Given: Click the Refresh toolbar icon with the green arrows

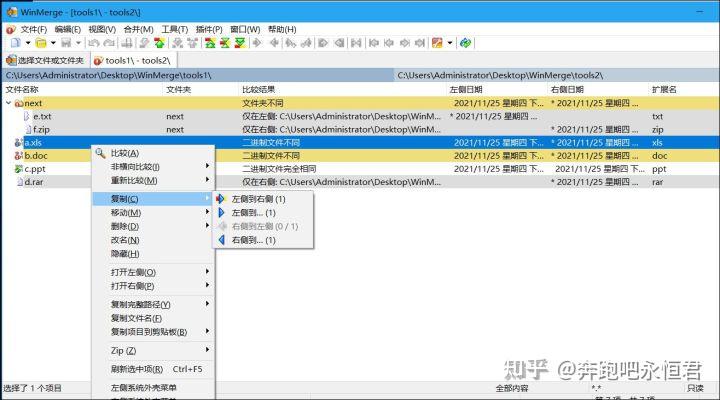Looking at the screenshot, I should coord(465,43).
